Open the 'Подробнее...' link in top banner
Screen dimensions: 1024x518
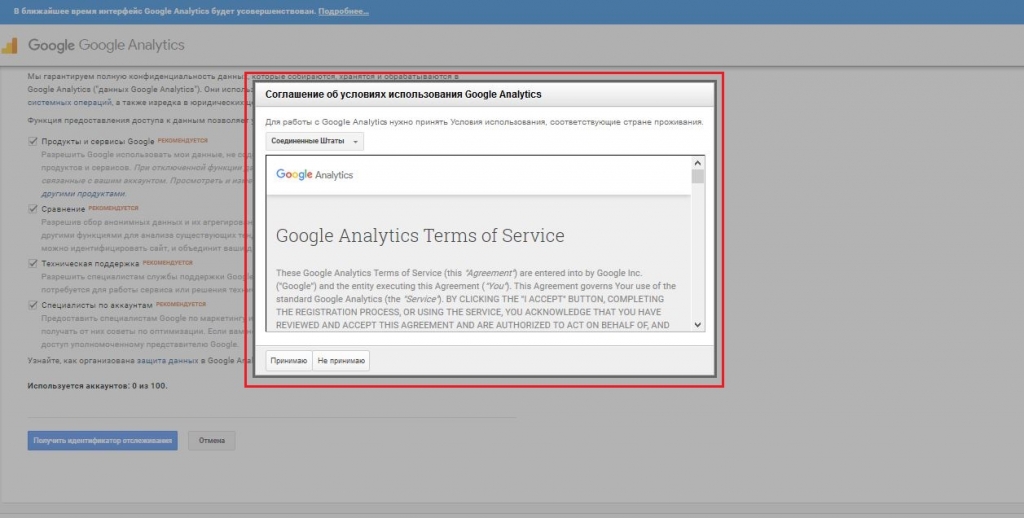tap(344, 12)
